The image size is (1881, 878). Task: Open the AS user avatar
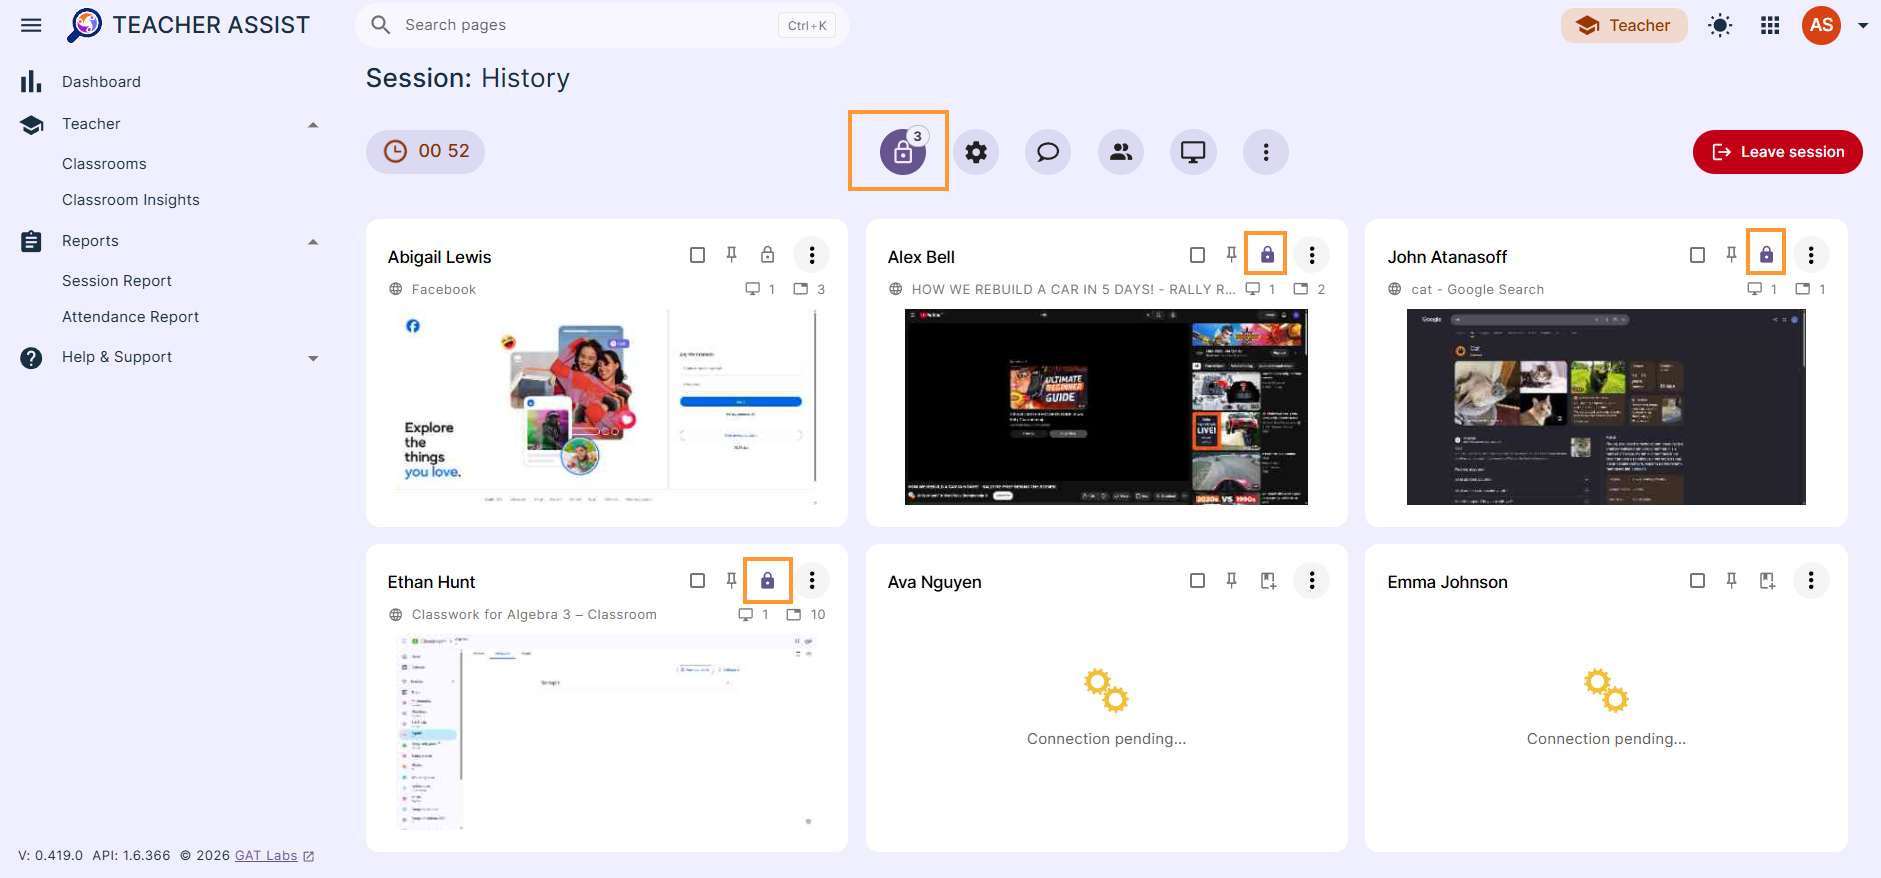[x=1821, y=25]
